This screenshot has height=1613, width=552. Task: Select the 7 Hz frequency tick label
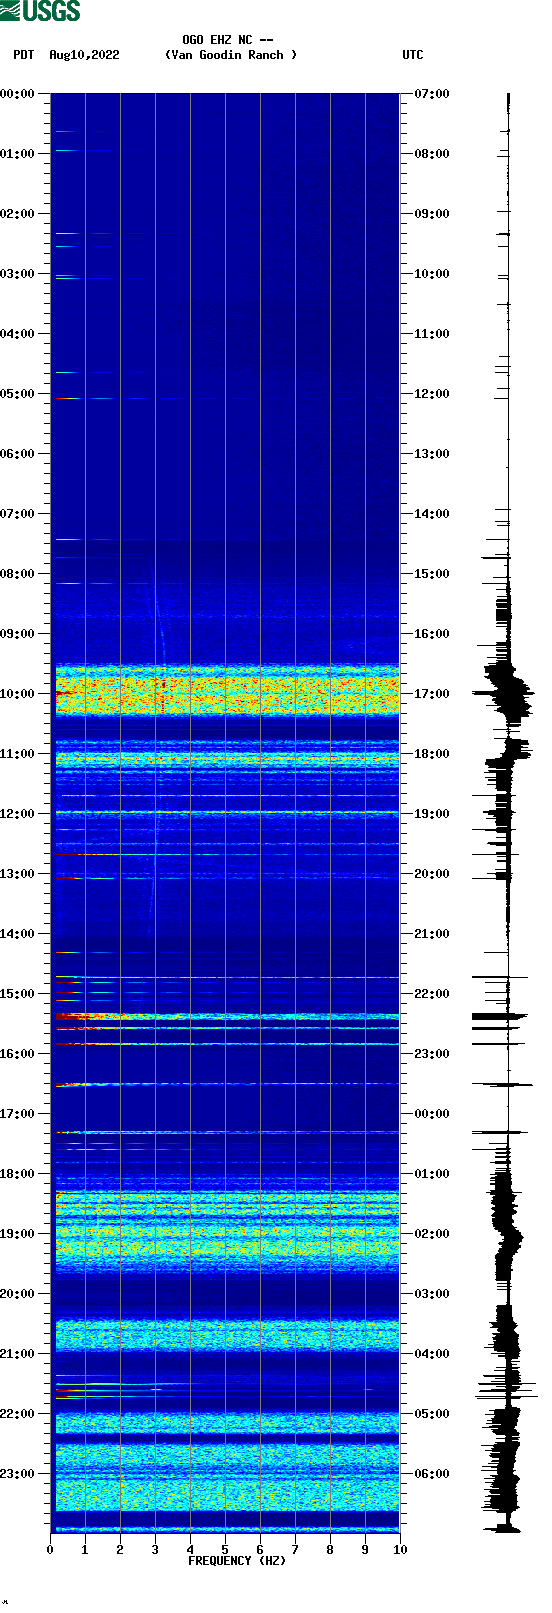295,1550
